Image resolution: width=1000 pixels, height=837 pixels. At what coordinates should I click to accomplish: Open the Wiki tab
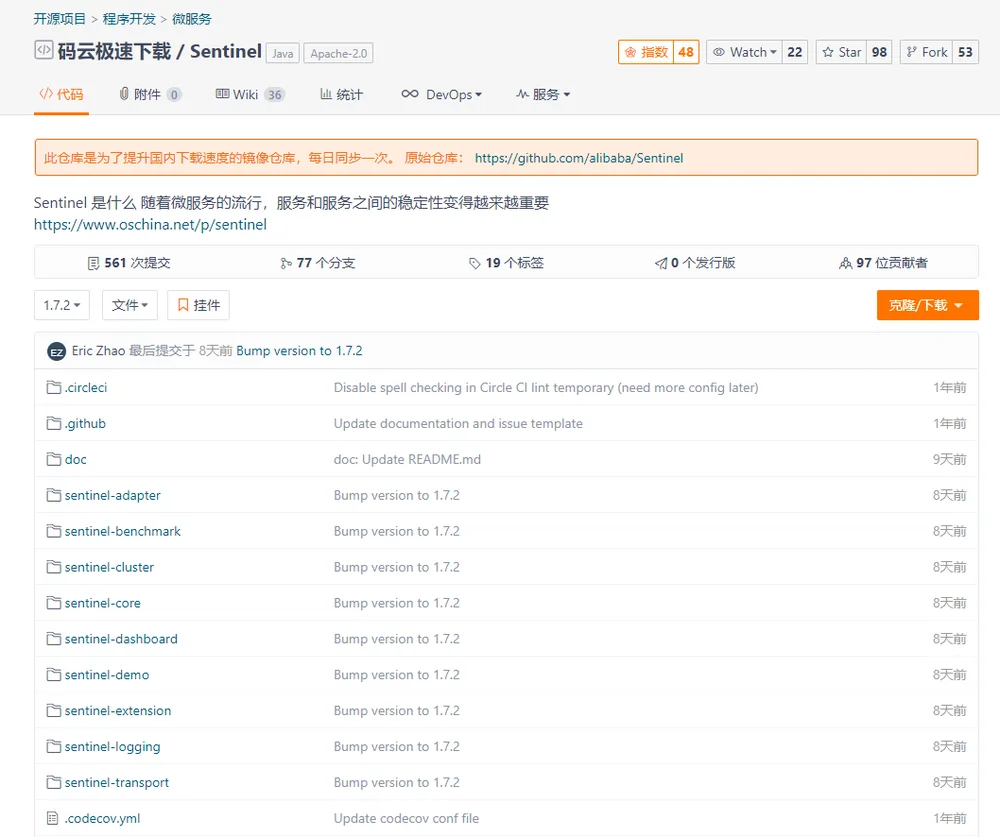[x=250, y=94]
